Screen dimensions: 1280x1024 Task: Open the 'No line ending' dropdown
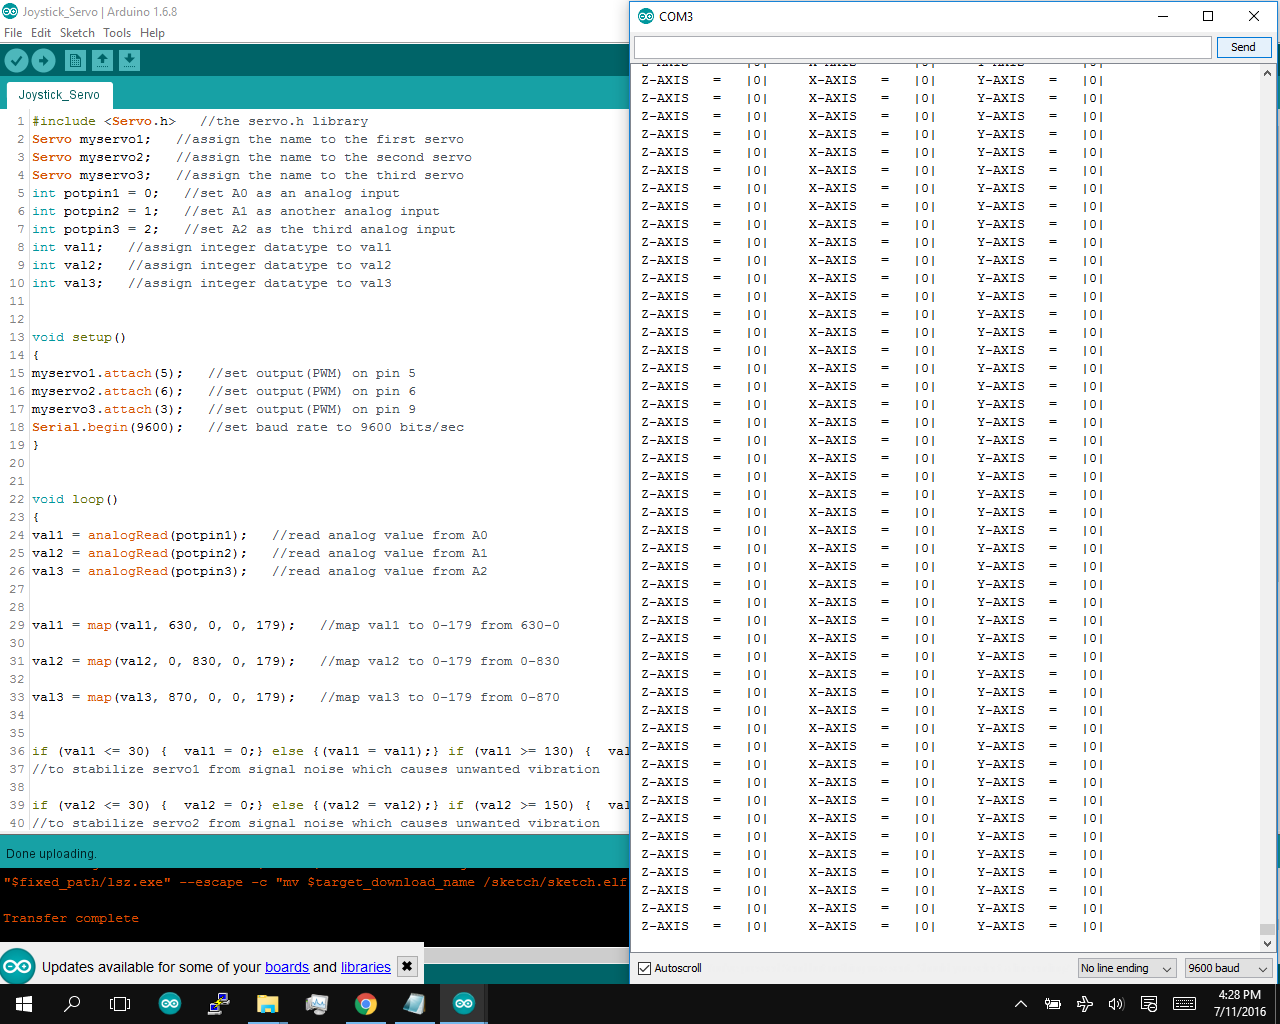[x=1126, y=968]
